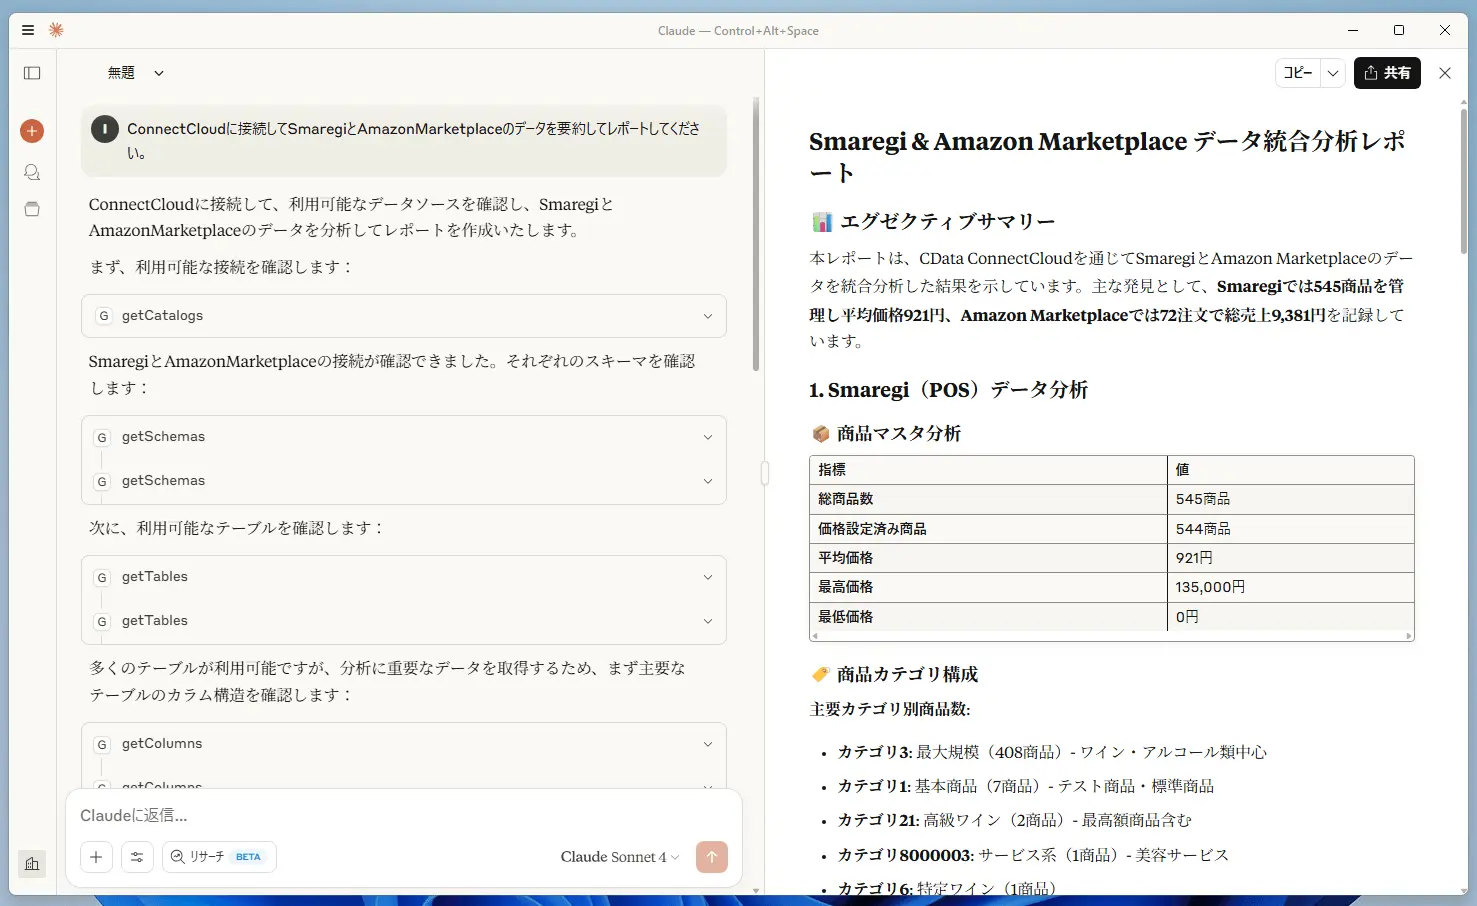Open the 無題 conversation title menu
Screen dimensions: 1477x906
[135, 72]
